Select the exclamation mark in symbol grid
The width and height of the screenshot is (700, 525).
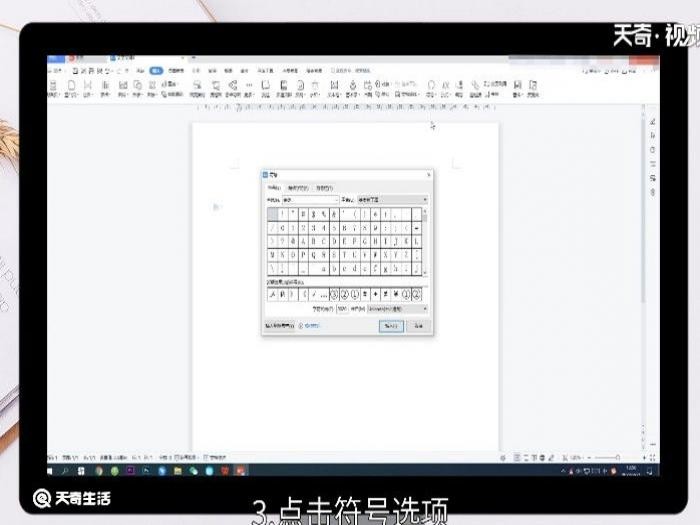point(283,214)
